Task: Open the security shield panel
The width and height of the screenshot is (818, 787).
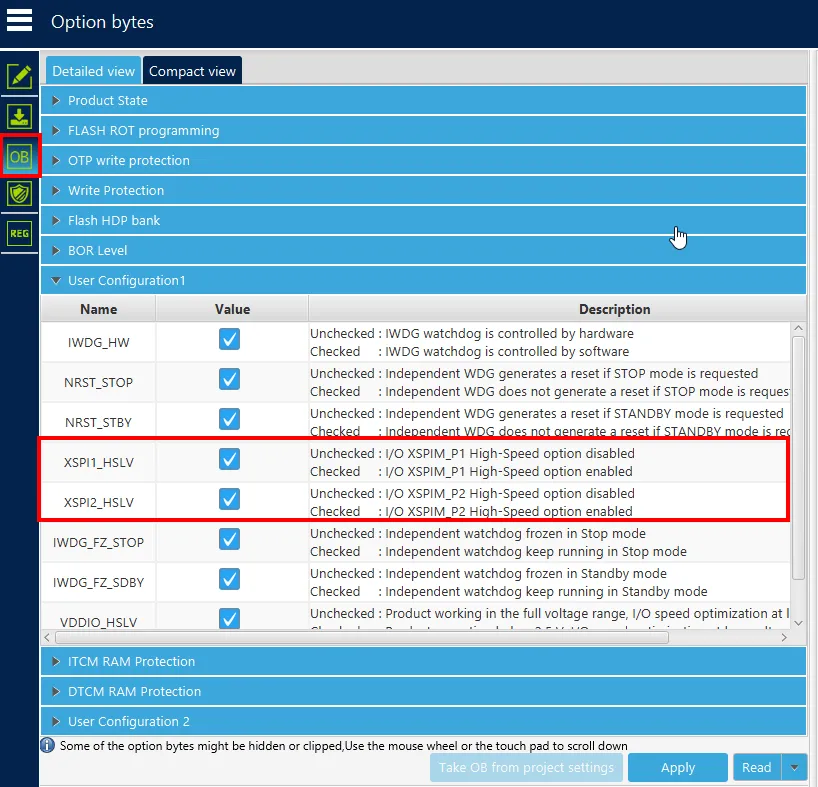Action: pyautogui.click(x=19, y=194)
